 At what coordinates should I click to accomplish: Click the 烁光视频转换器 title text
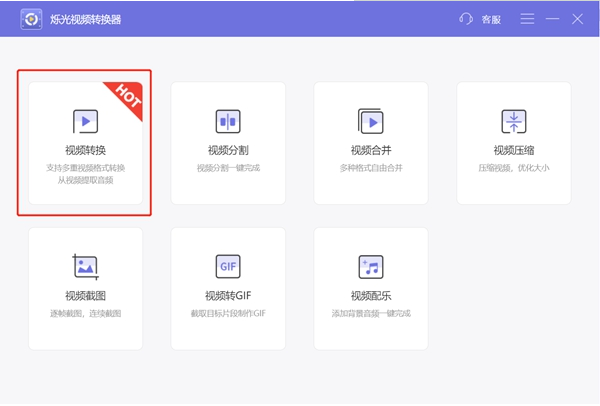85,19
